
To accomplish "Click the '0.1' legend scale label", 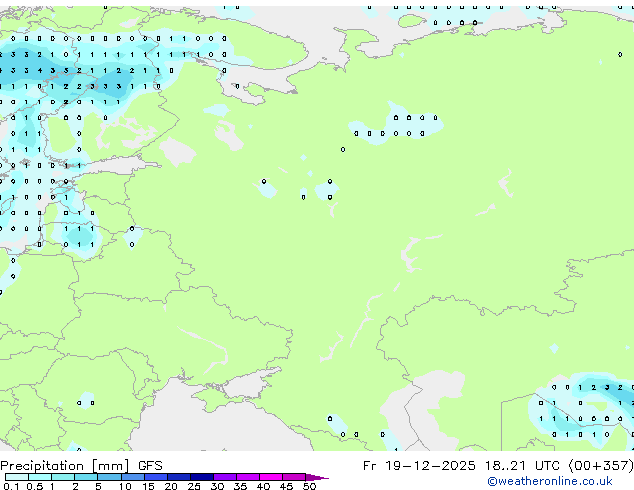I will (11, 486).
